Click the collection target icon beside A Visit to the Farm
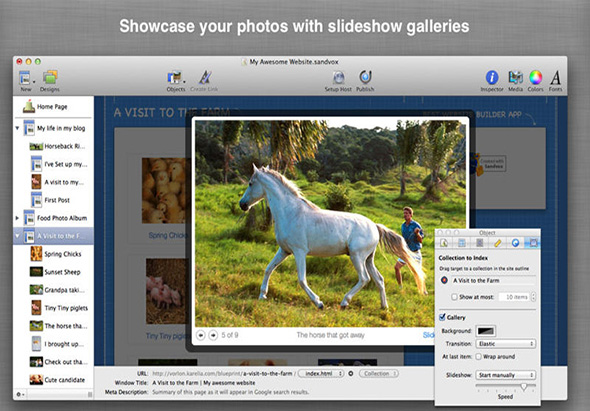This screenshot has height=411, width=590. pyautogui.click(x=444, y=280)
